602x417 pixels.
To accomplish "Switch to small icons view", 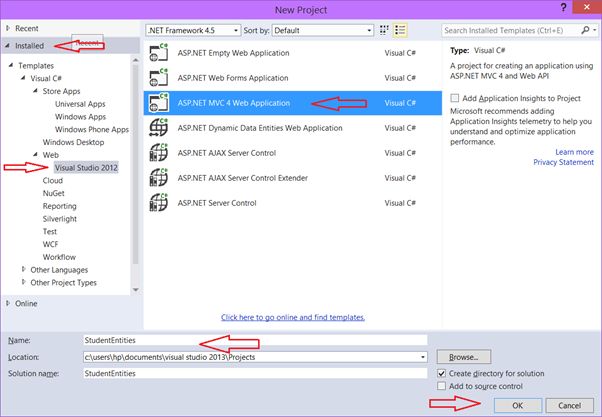I will (384, 30).
